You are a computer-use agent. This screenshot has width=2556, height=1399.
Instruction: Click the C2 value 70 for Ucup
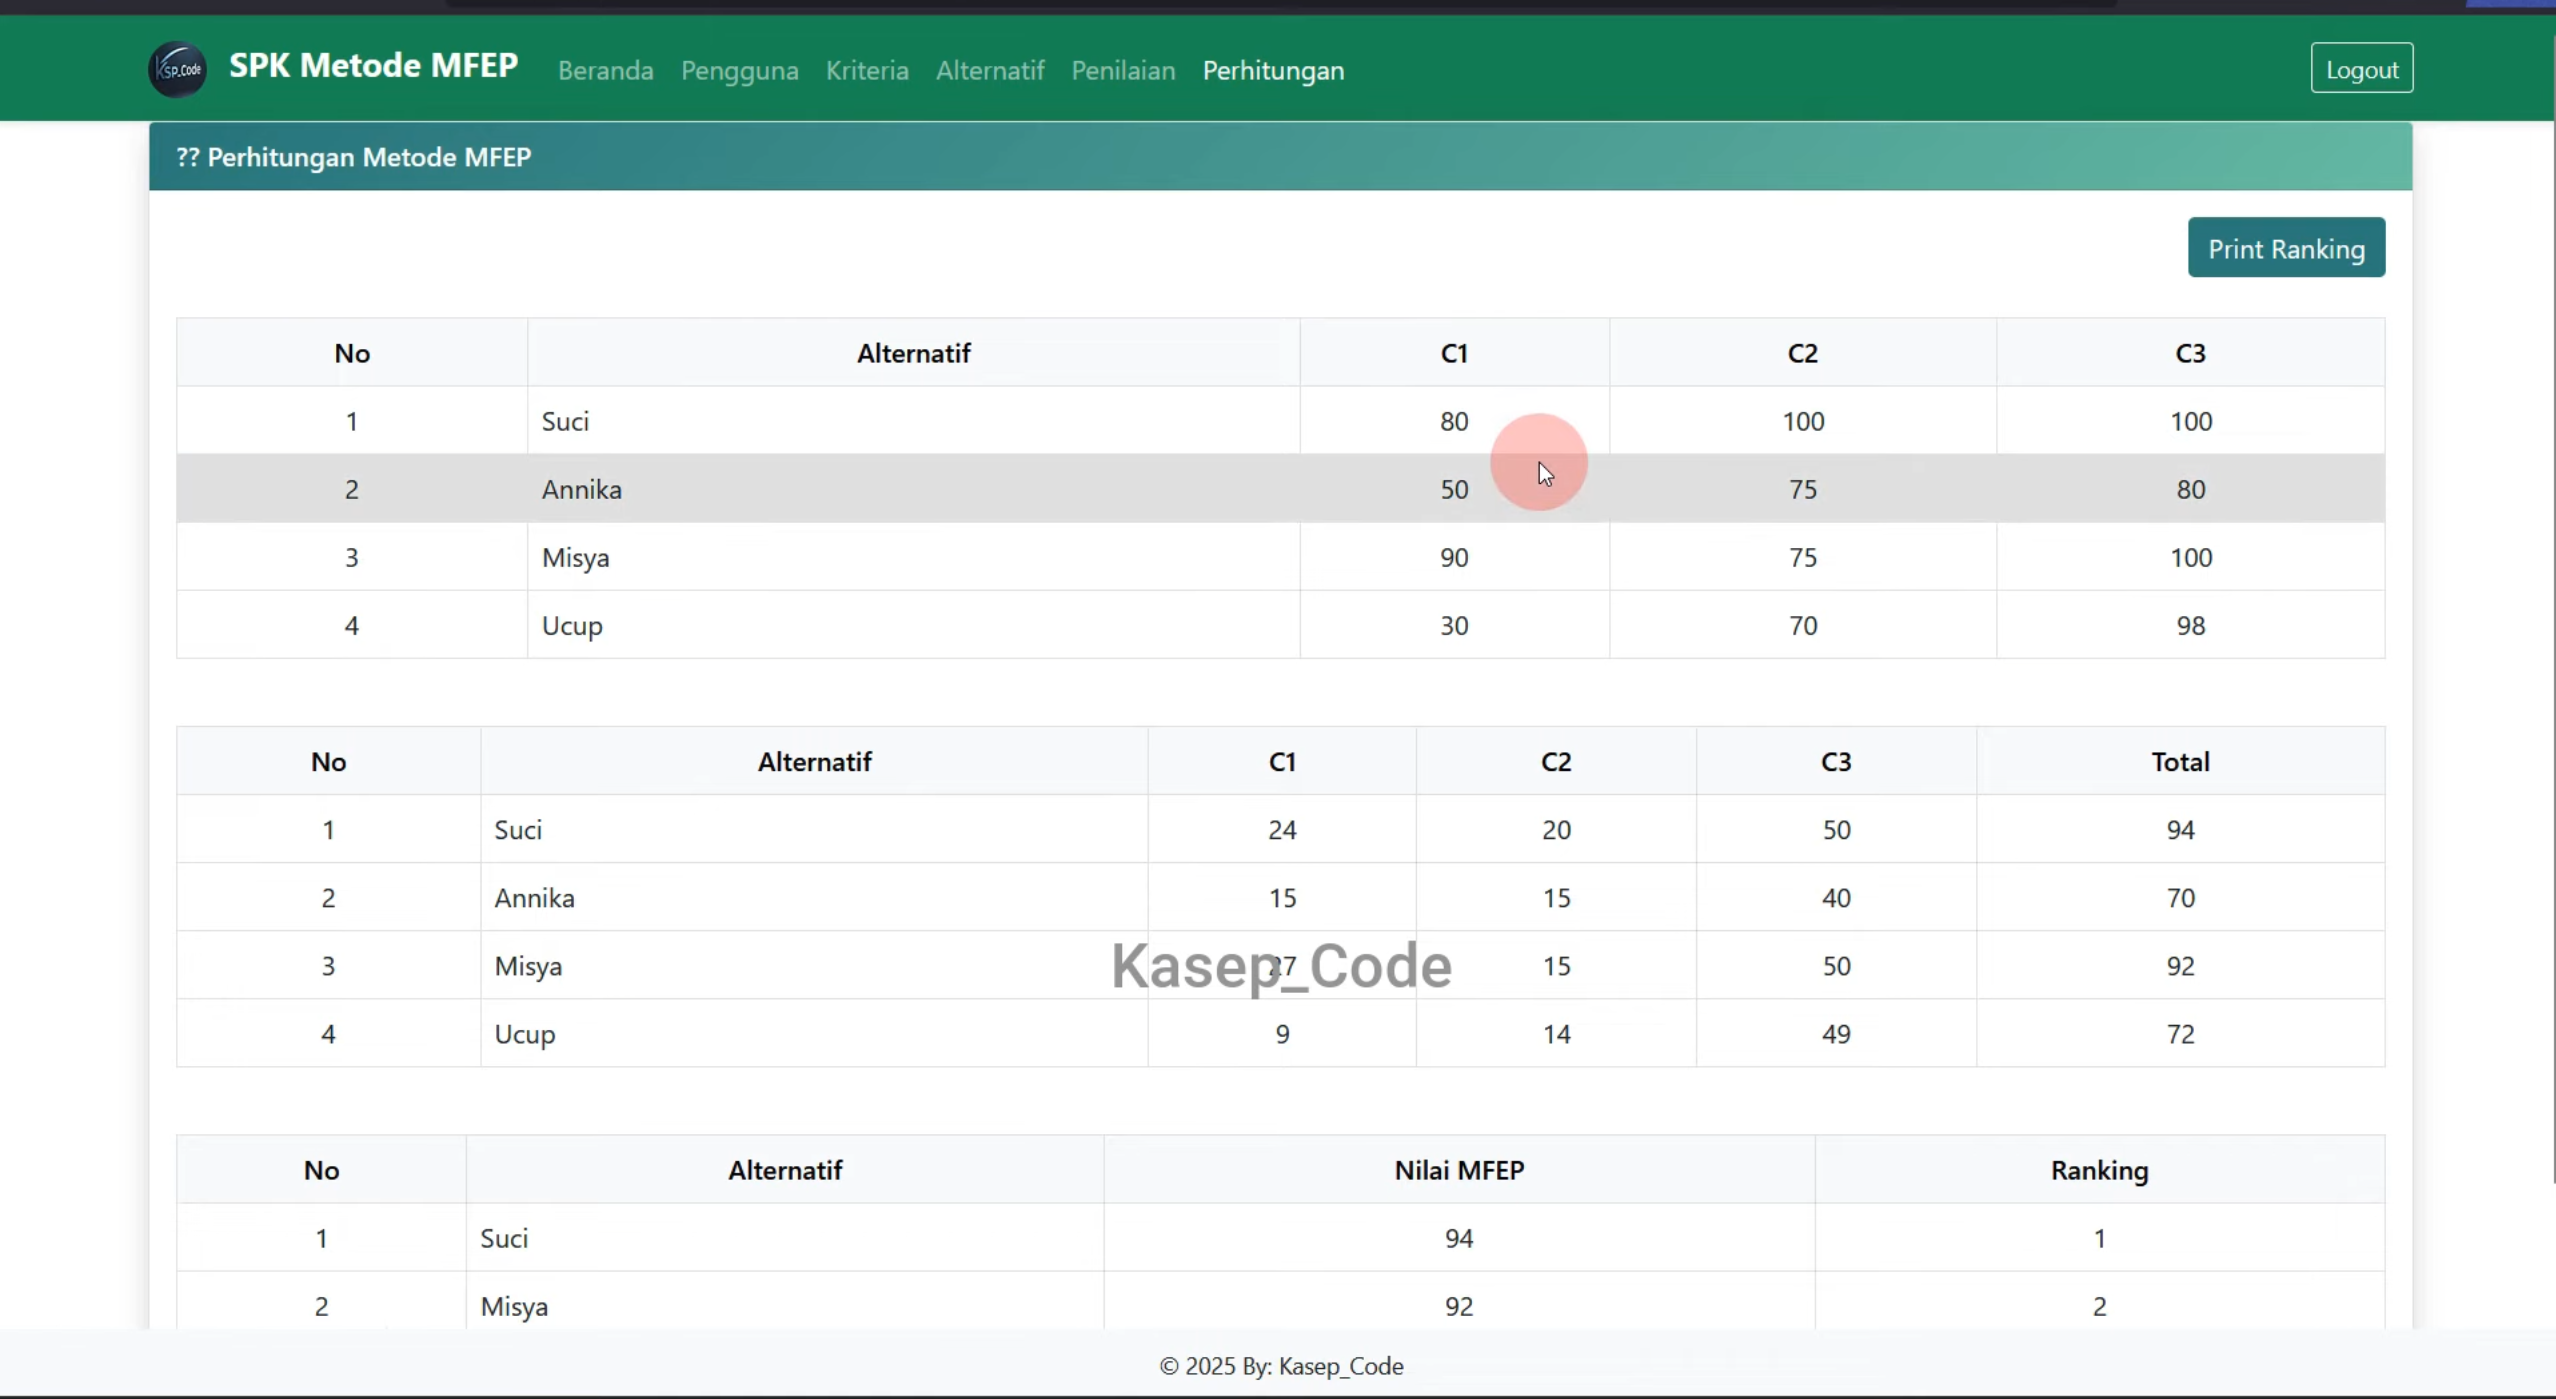pos(1802,625)
